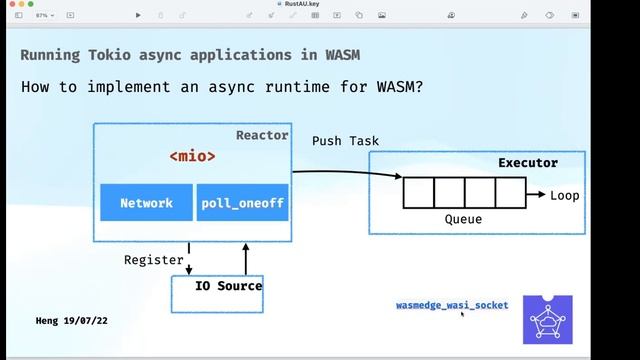Select the "Executor" label

tap(528, 163)
